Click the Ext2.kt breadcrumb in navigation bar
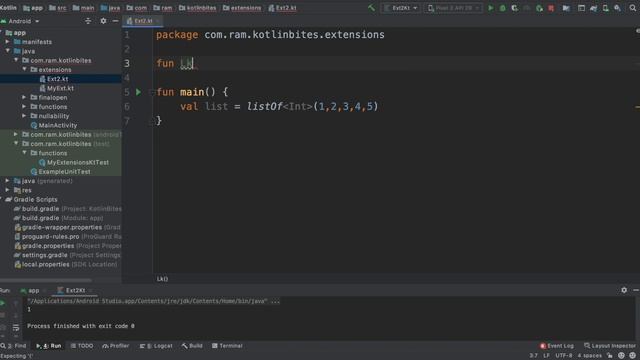 282,8
